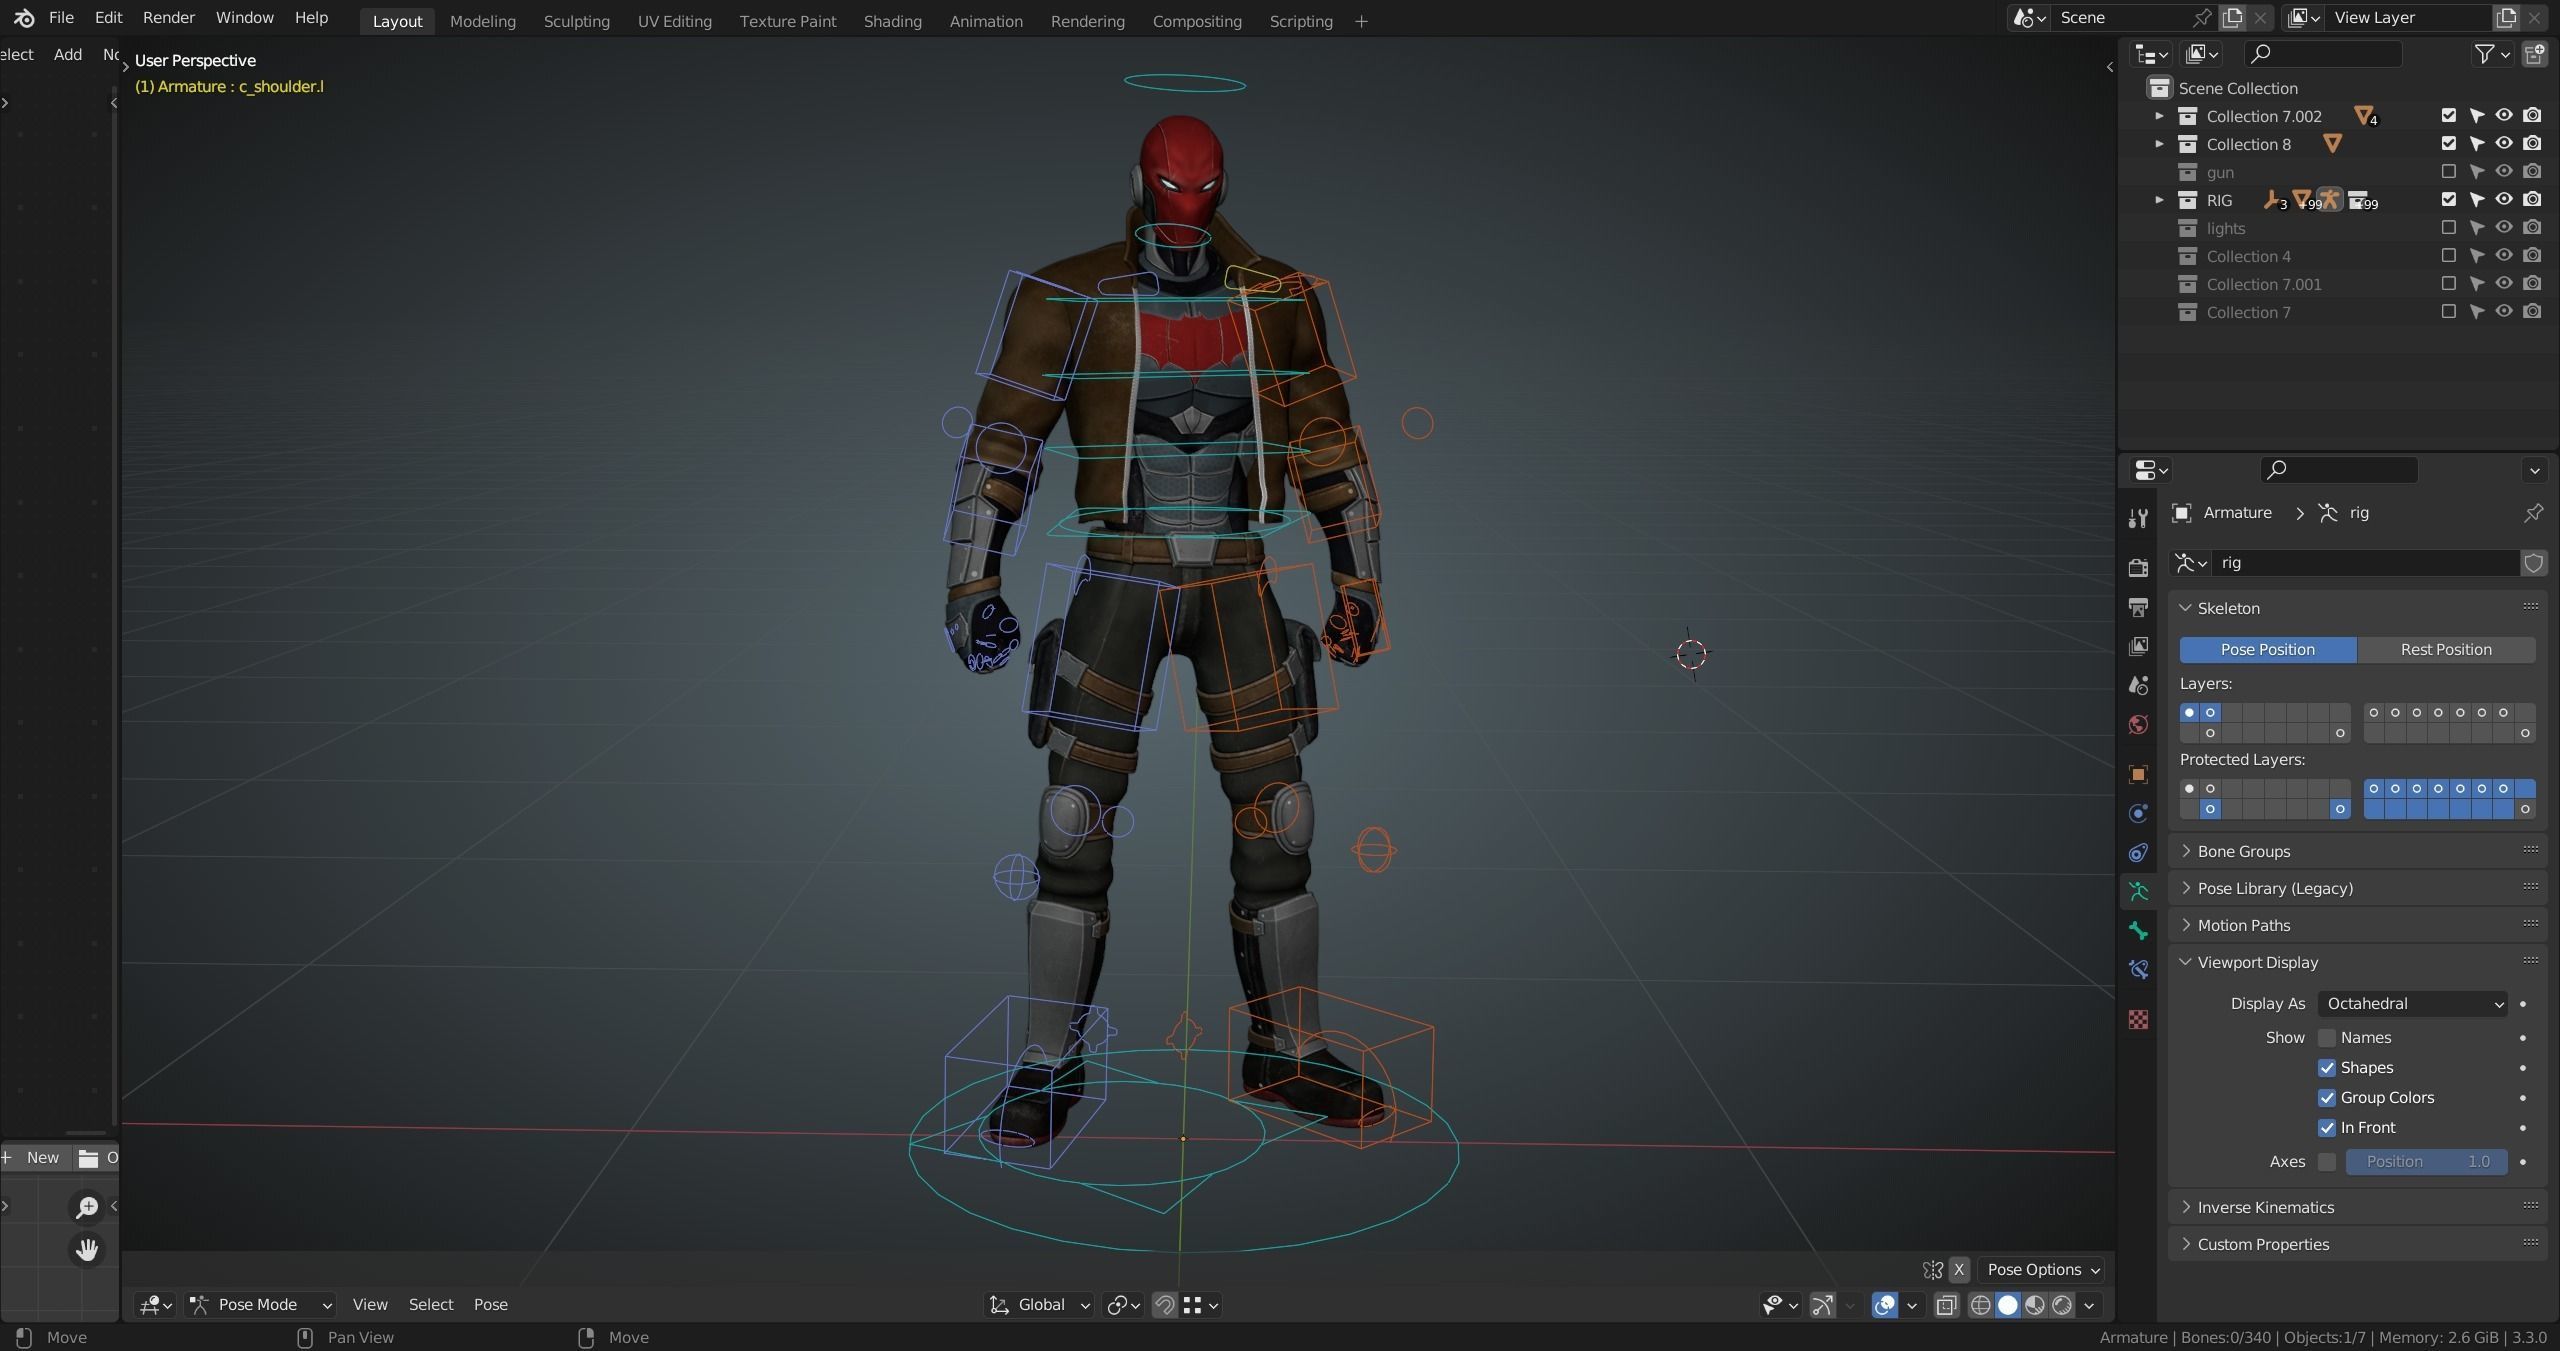Open the Object properties tab
Screen dimensions: 2560x1351
2138,774
